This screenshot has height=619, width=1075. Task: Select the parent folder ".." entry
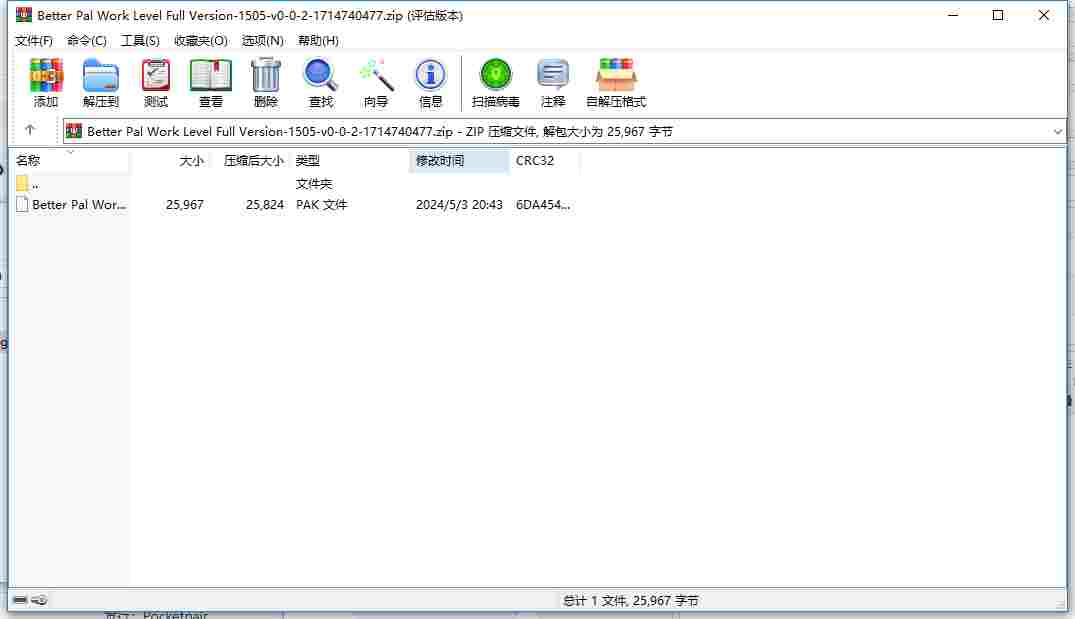[x=27, y=184]
